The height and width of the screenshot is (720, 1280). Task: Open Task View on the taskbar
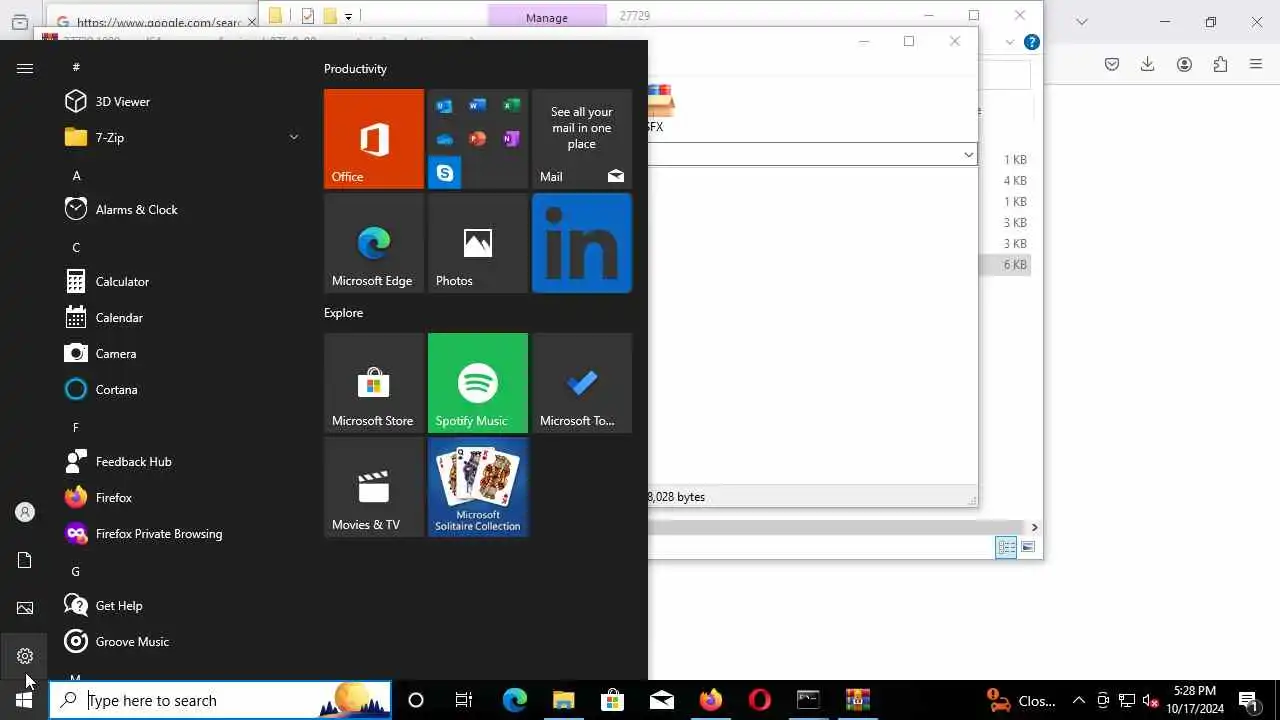tap(464, 700)
